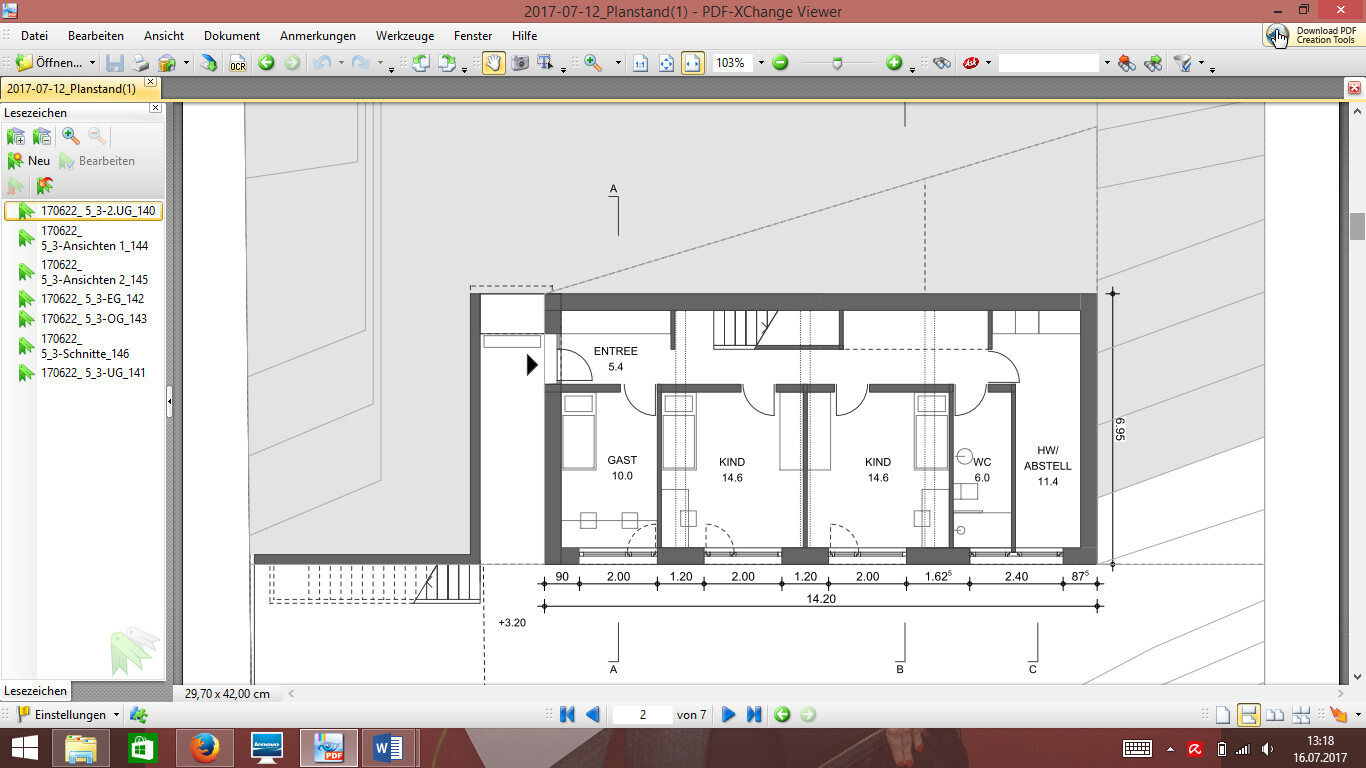
Task: Open the Werkzeuge menu
Action: click(405, 36)
